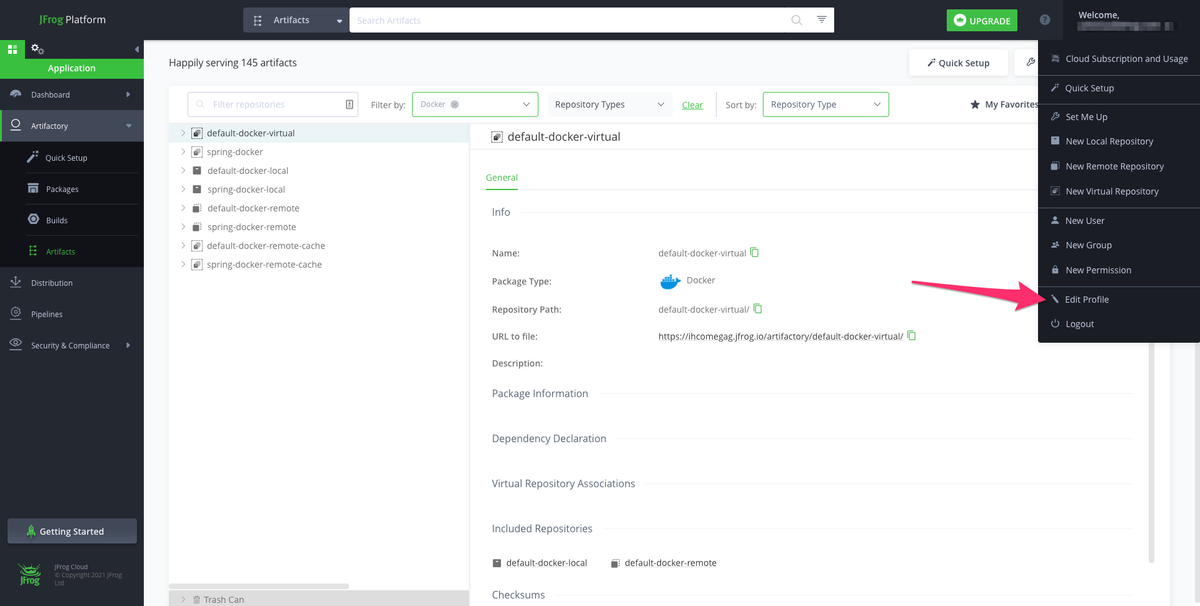Expand Security & Compliance submenu arrow
Image resolution: width=1200 pixels, height=606 pixels.
pos(128,346)
